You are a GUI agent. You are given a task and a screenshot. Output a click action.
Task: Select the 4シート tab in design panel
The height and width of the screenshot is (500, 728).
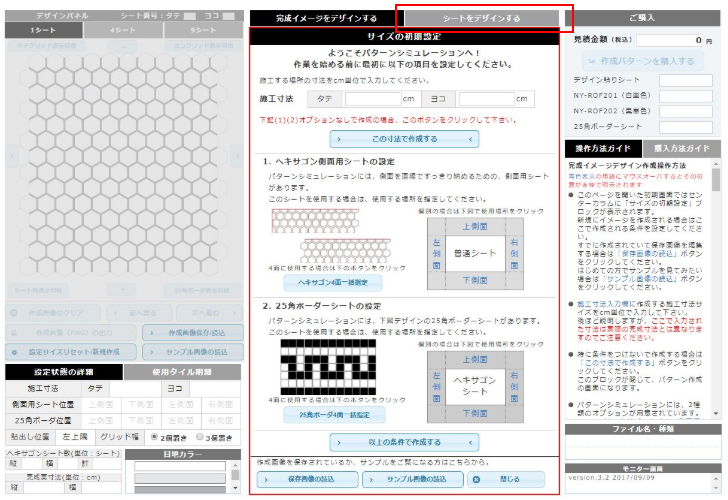point(123,30)
